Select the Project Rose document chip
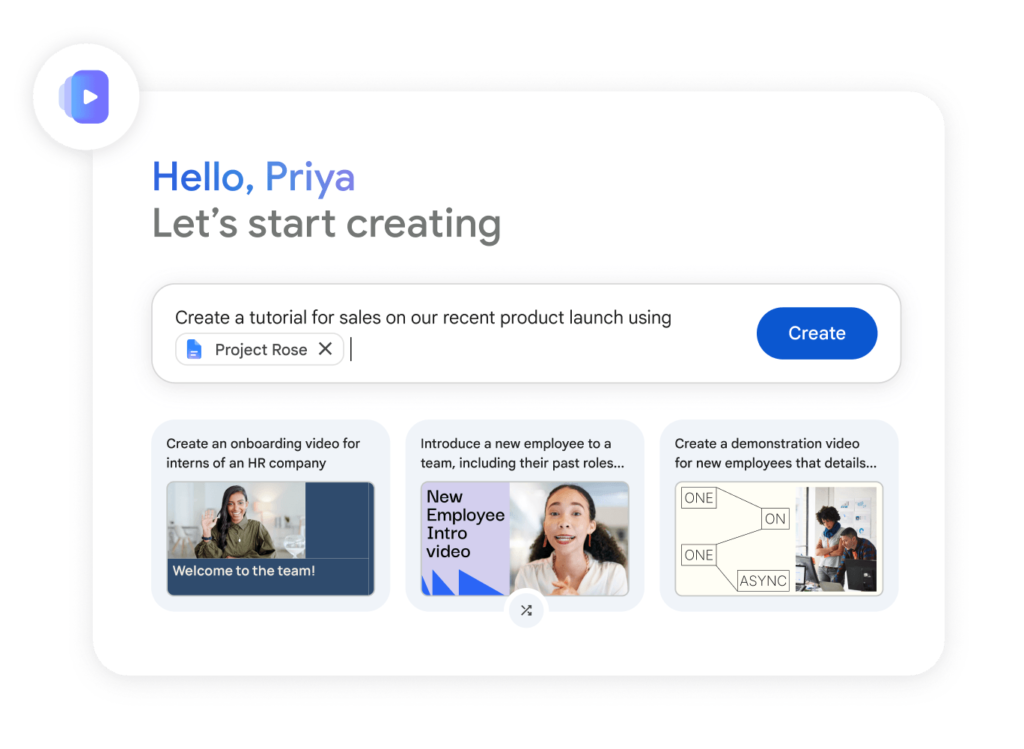Image resolution: width=1024 pixels, height=749 pixels. (x=259, y=349)
